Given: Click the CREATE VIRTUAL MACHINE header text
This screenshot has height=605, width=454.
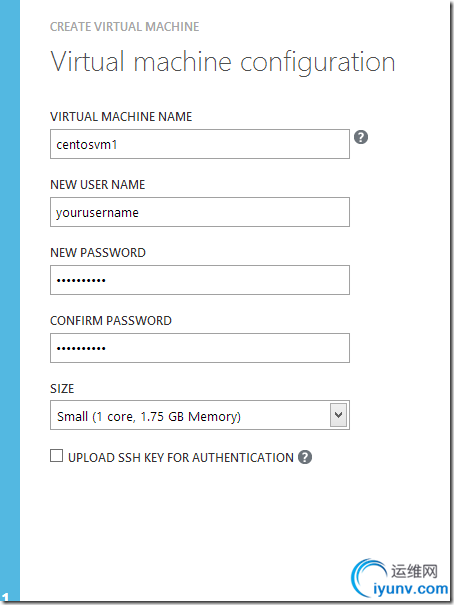Looking at the screenshot, I should click(125, 27).
